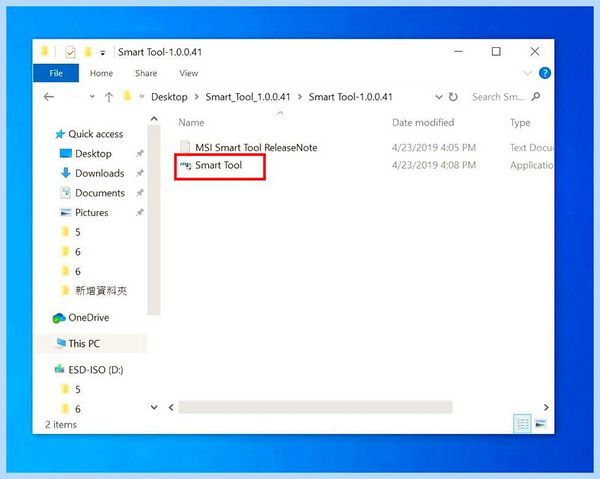The height and width of the screenshot is (479, 600).
Task: Open the recent locations dropdown arrow
Action: (92, 97)
